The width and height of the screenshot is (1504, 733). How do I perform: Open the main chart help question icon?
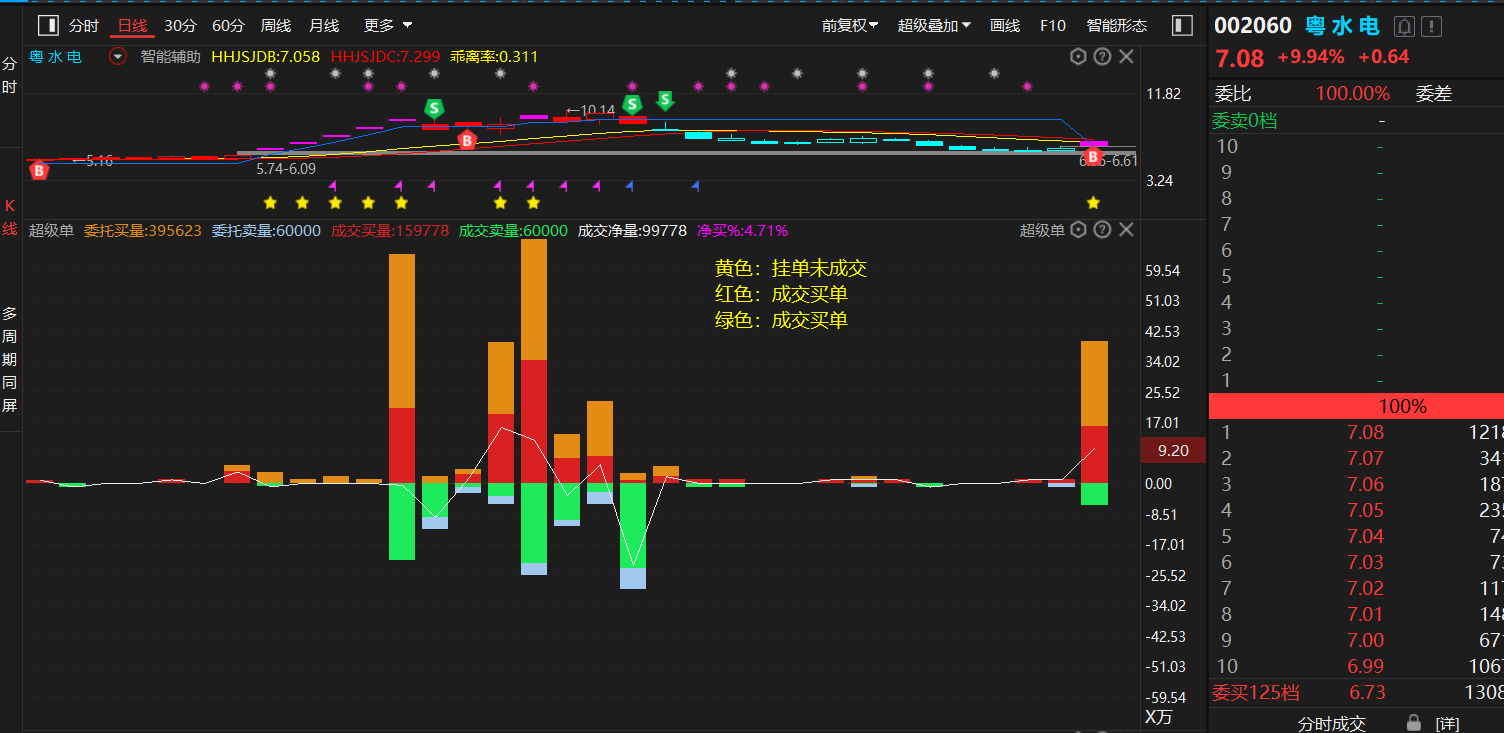(1102, 57)
